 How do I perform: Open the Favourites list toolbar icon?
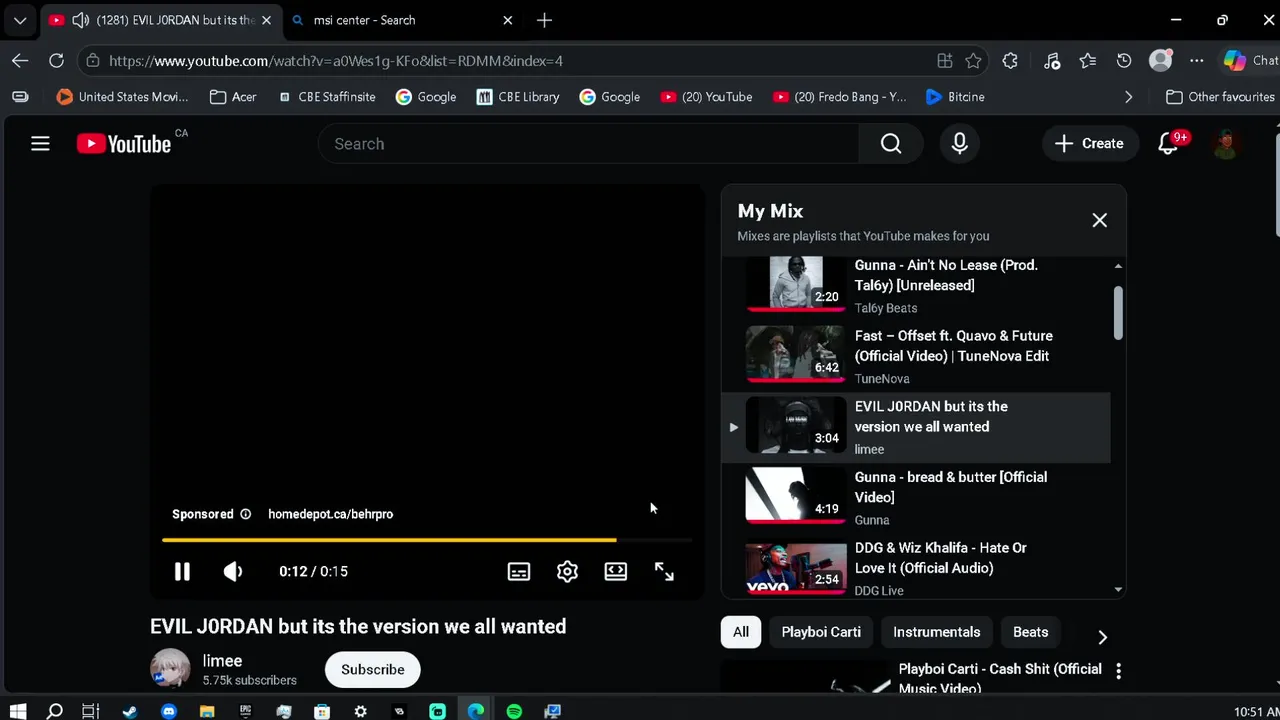1088,61
